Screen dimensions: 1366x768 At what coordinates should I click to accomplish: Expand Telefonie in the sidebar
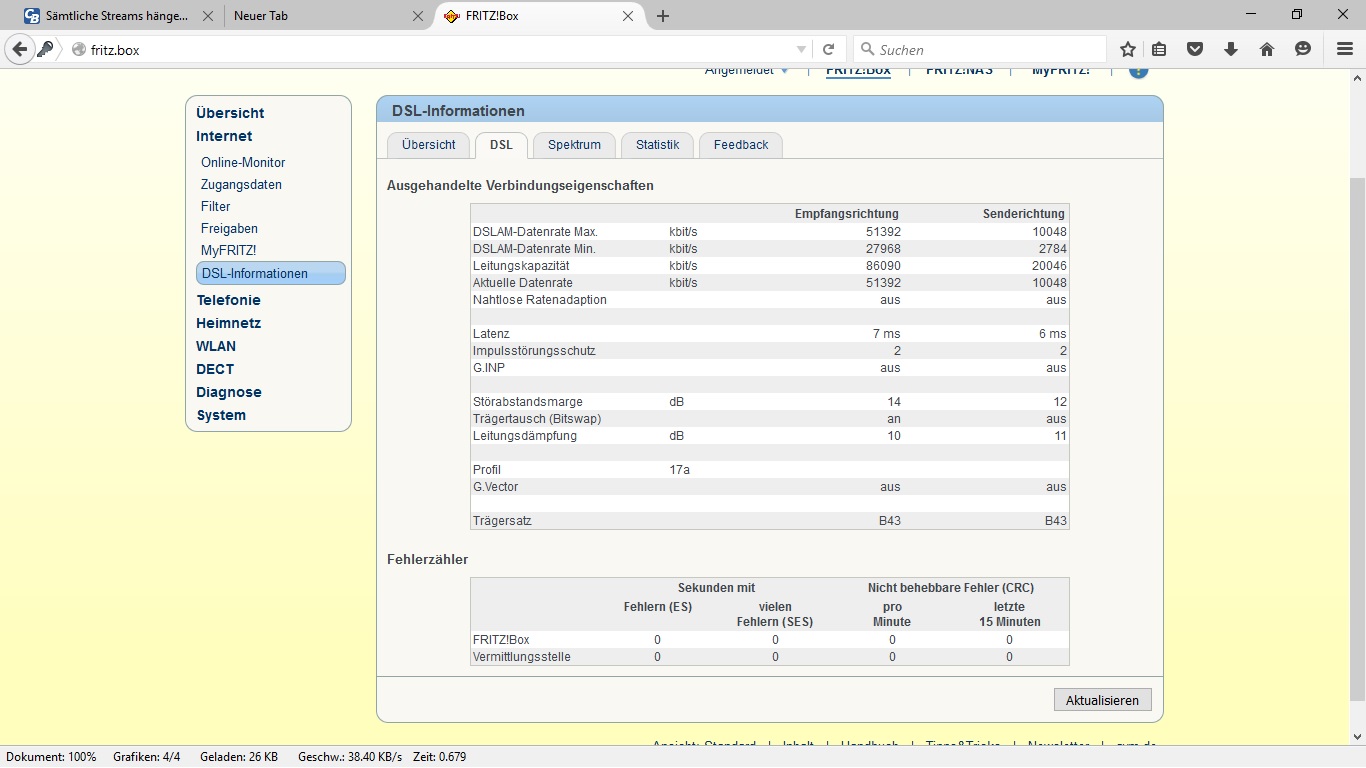228,300
